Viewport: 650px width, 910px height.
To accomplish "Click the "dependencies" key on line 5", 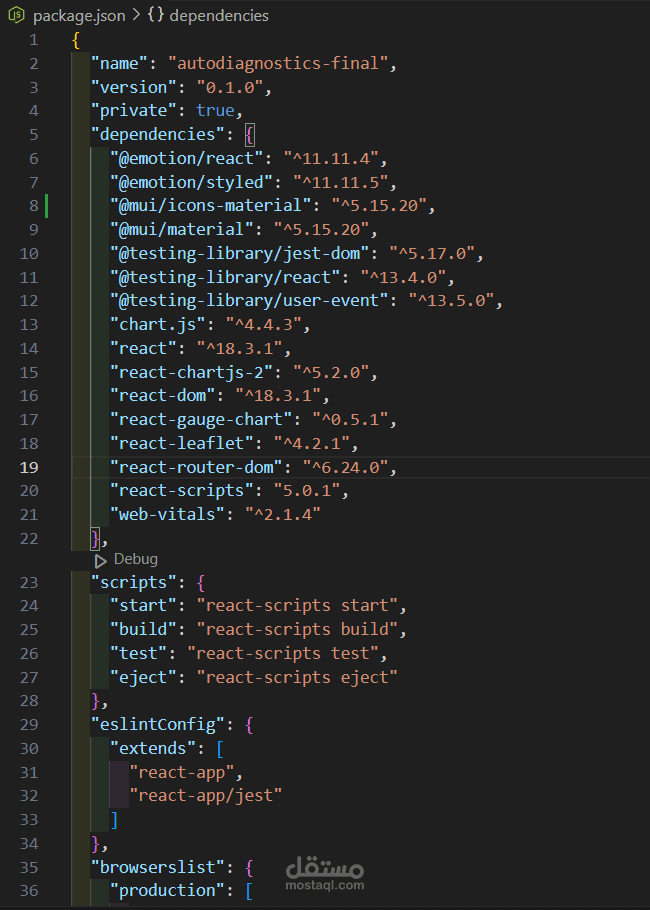I will coord(158,135).
